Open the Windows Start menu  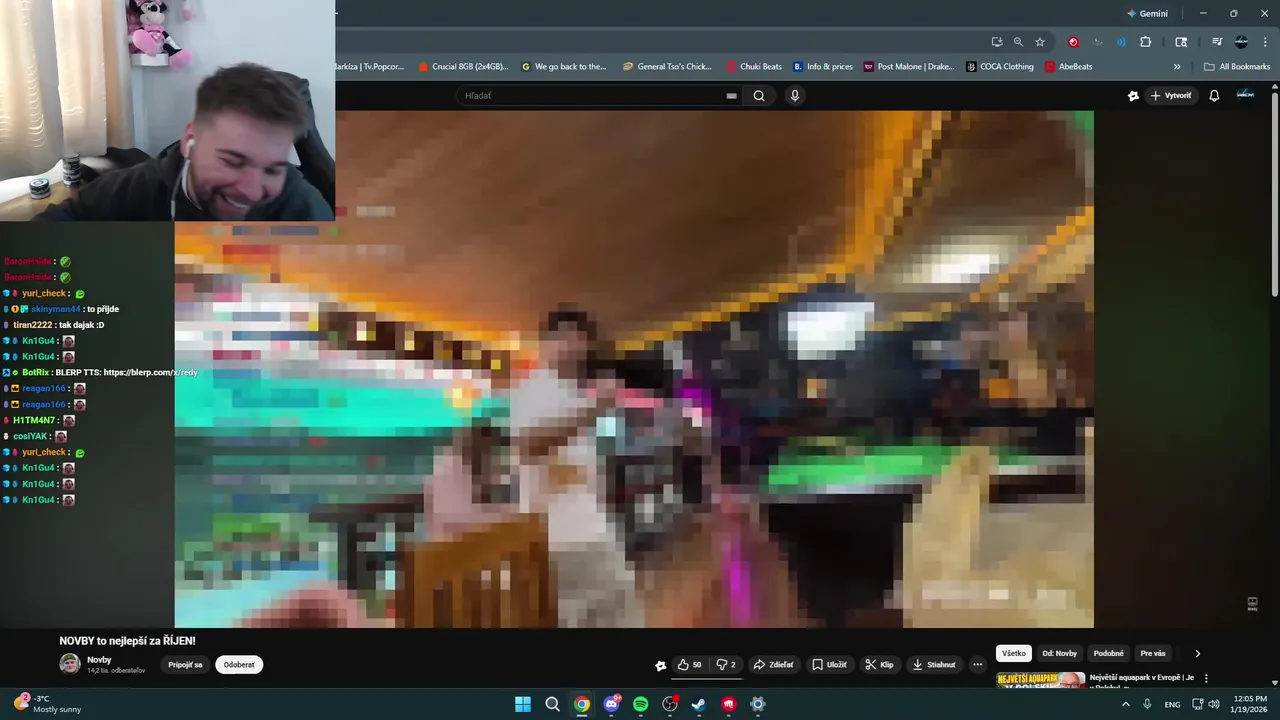click(x=523, y=704)
